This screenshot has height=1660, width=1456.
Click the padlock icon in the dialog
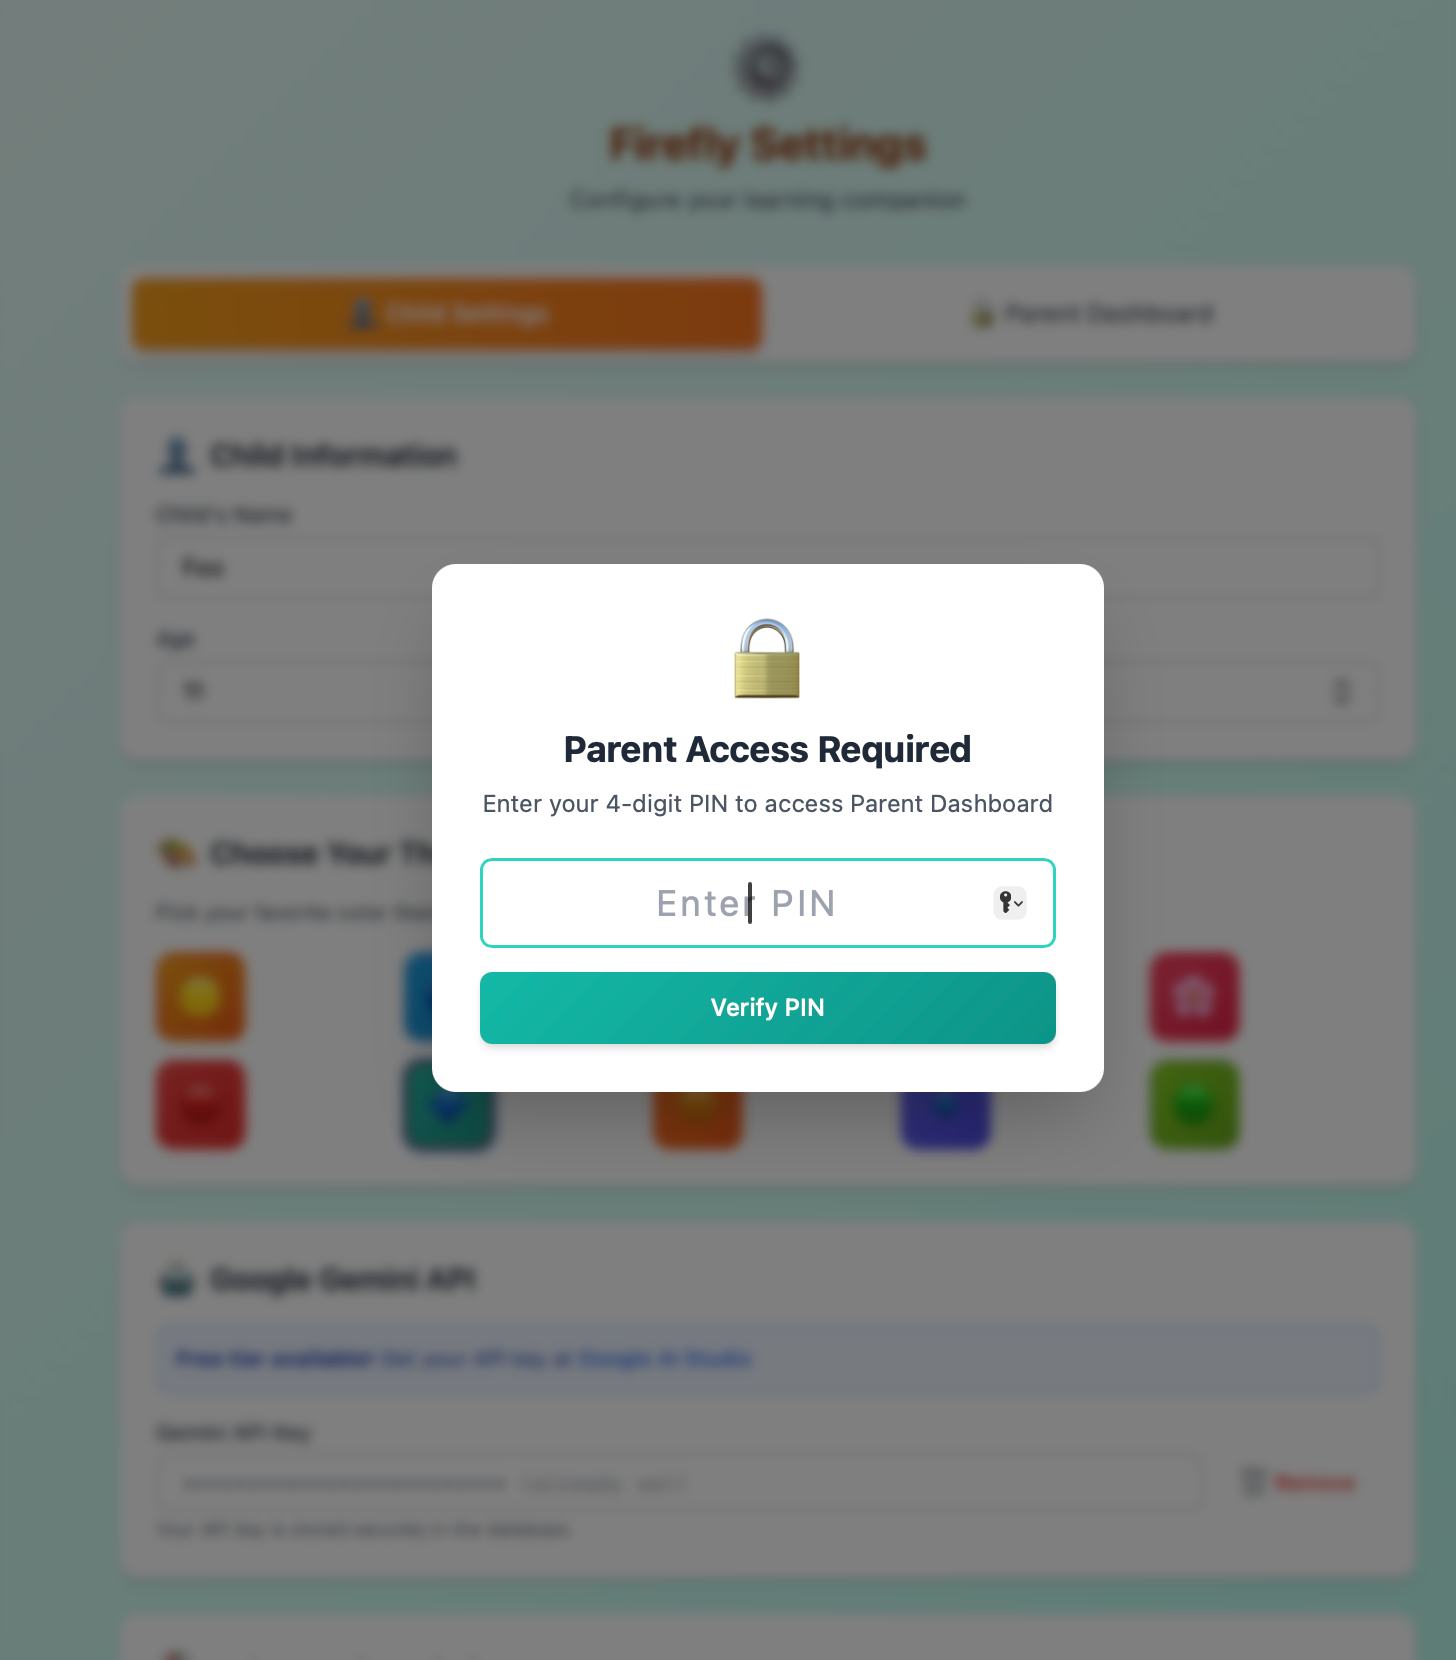767,659
